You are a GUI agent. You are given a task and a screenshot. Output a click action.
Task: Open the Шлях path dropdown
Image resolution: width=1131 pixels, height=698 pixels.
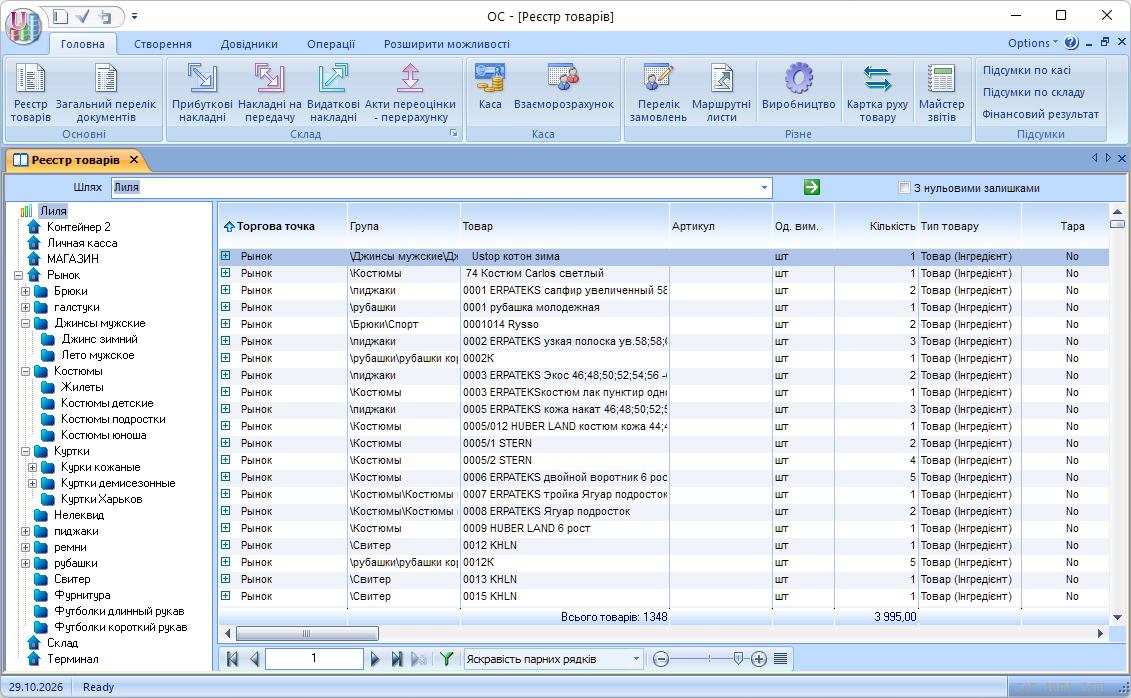coord(764,187)
